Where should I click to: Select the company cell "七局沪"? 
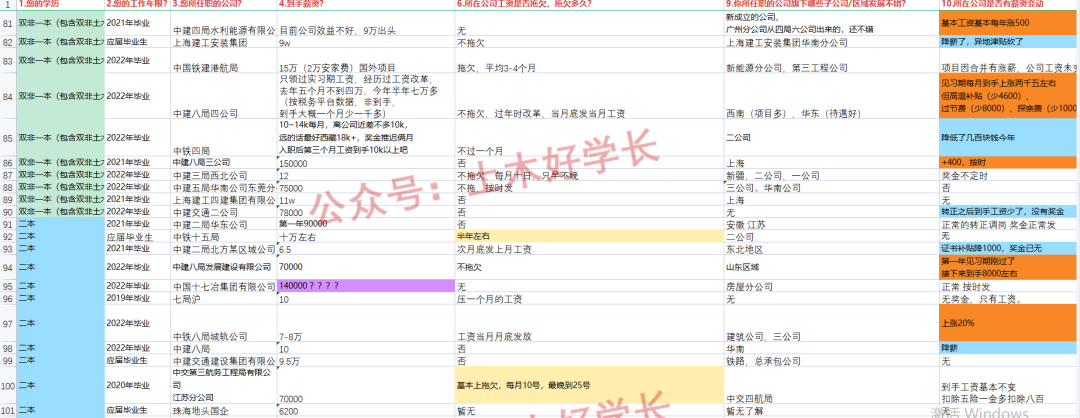[224, 298]
